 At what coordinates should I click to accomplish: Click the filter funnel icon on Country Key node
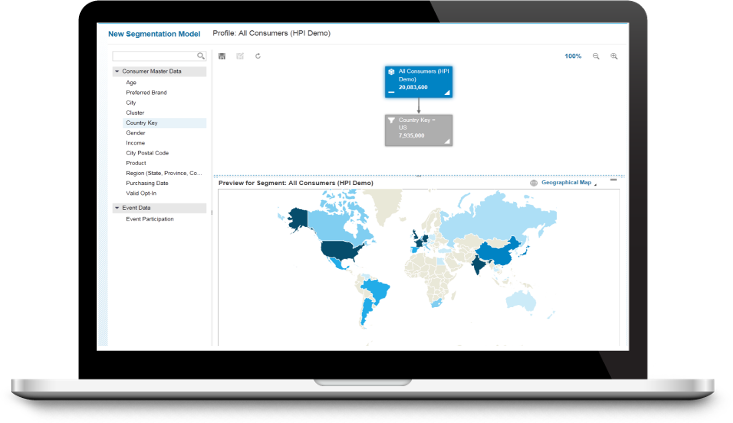coord(391,120)
